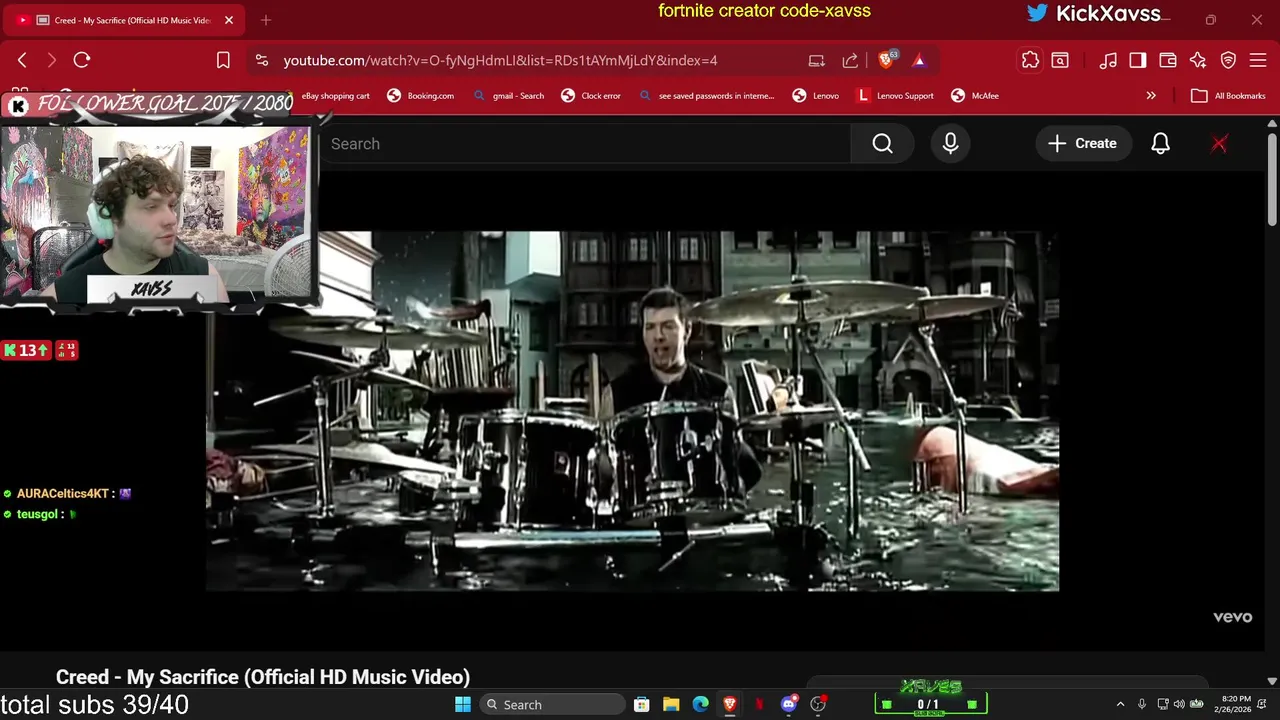The width and height of the screenshot is (1280, 720).
Task: Open the McAfee bookmark
Action: (x=975, y=96)
